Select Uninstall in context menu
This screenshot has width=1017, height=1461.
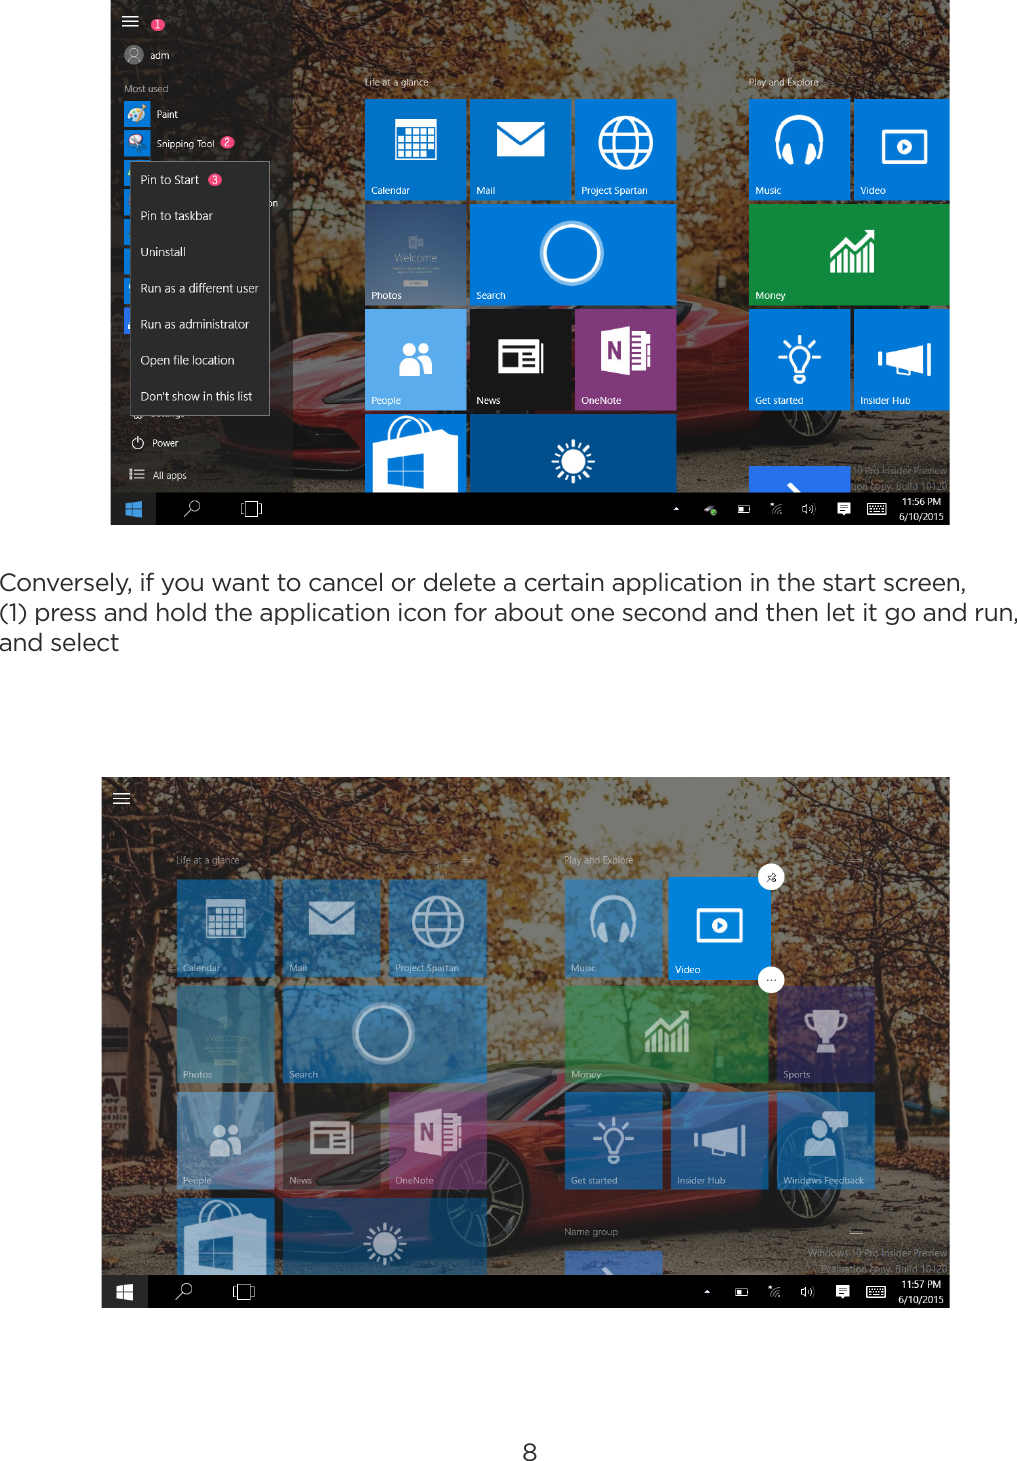(x=200, y=252)
